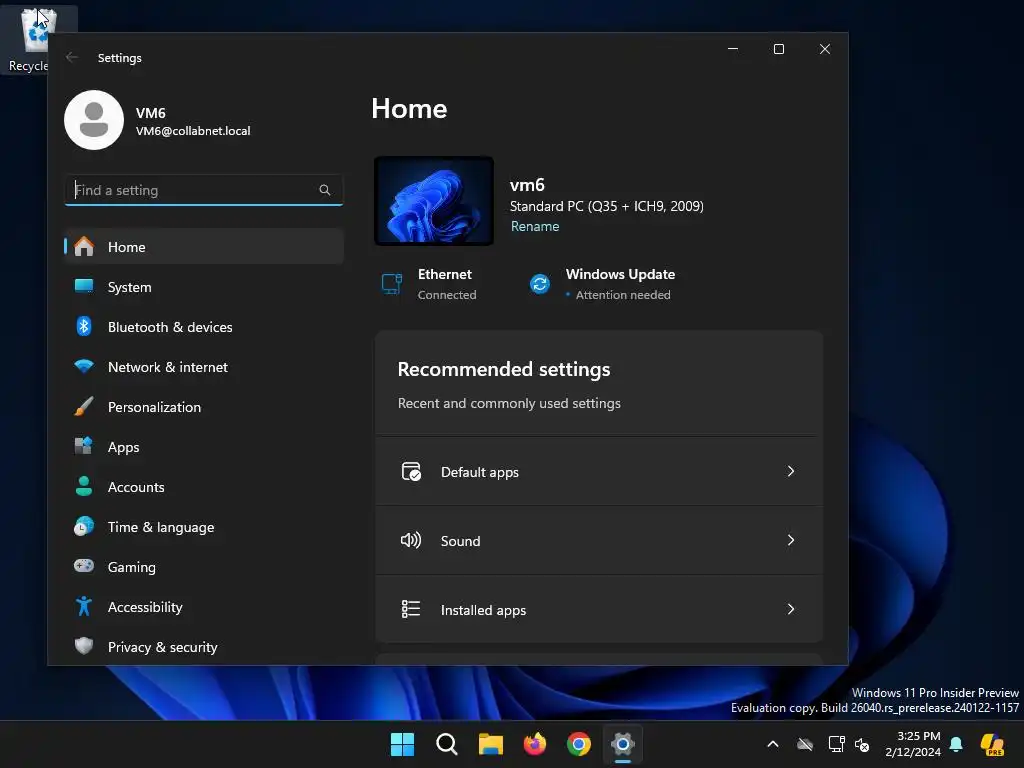The image size is (1024, 768).
Task: Click the Ethernet network icon
Action: (x=392, y=284)
